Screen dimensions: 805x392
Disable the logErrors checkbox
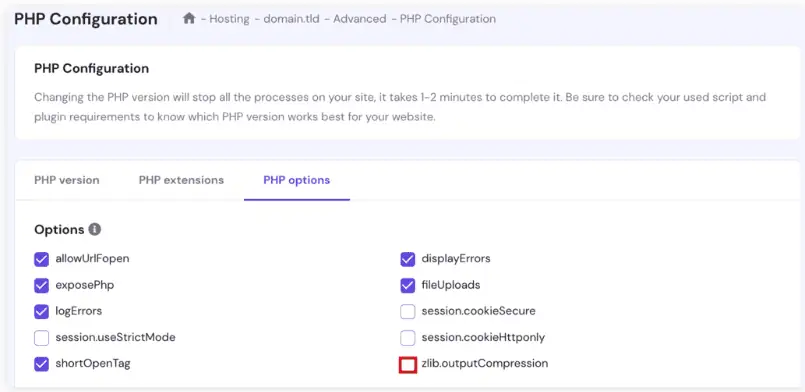point(41,312)
